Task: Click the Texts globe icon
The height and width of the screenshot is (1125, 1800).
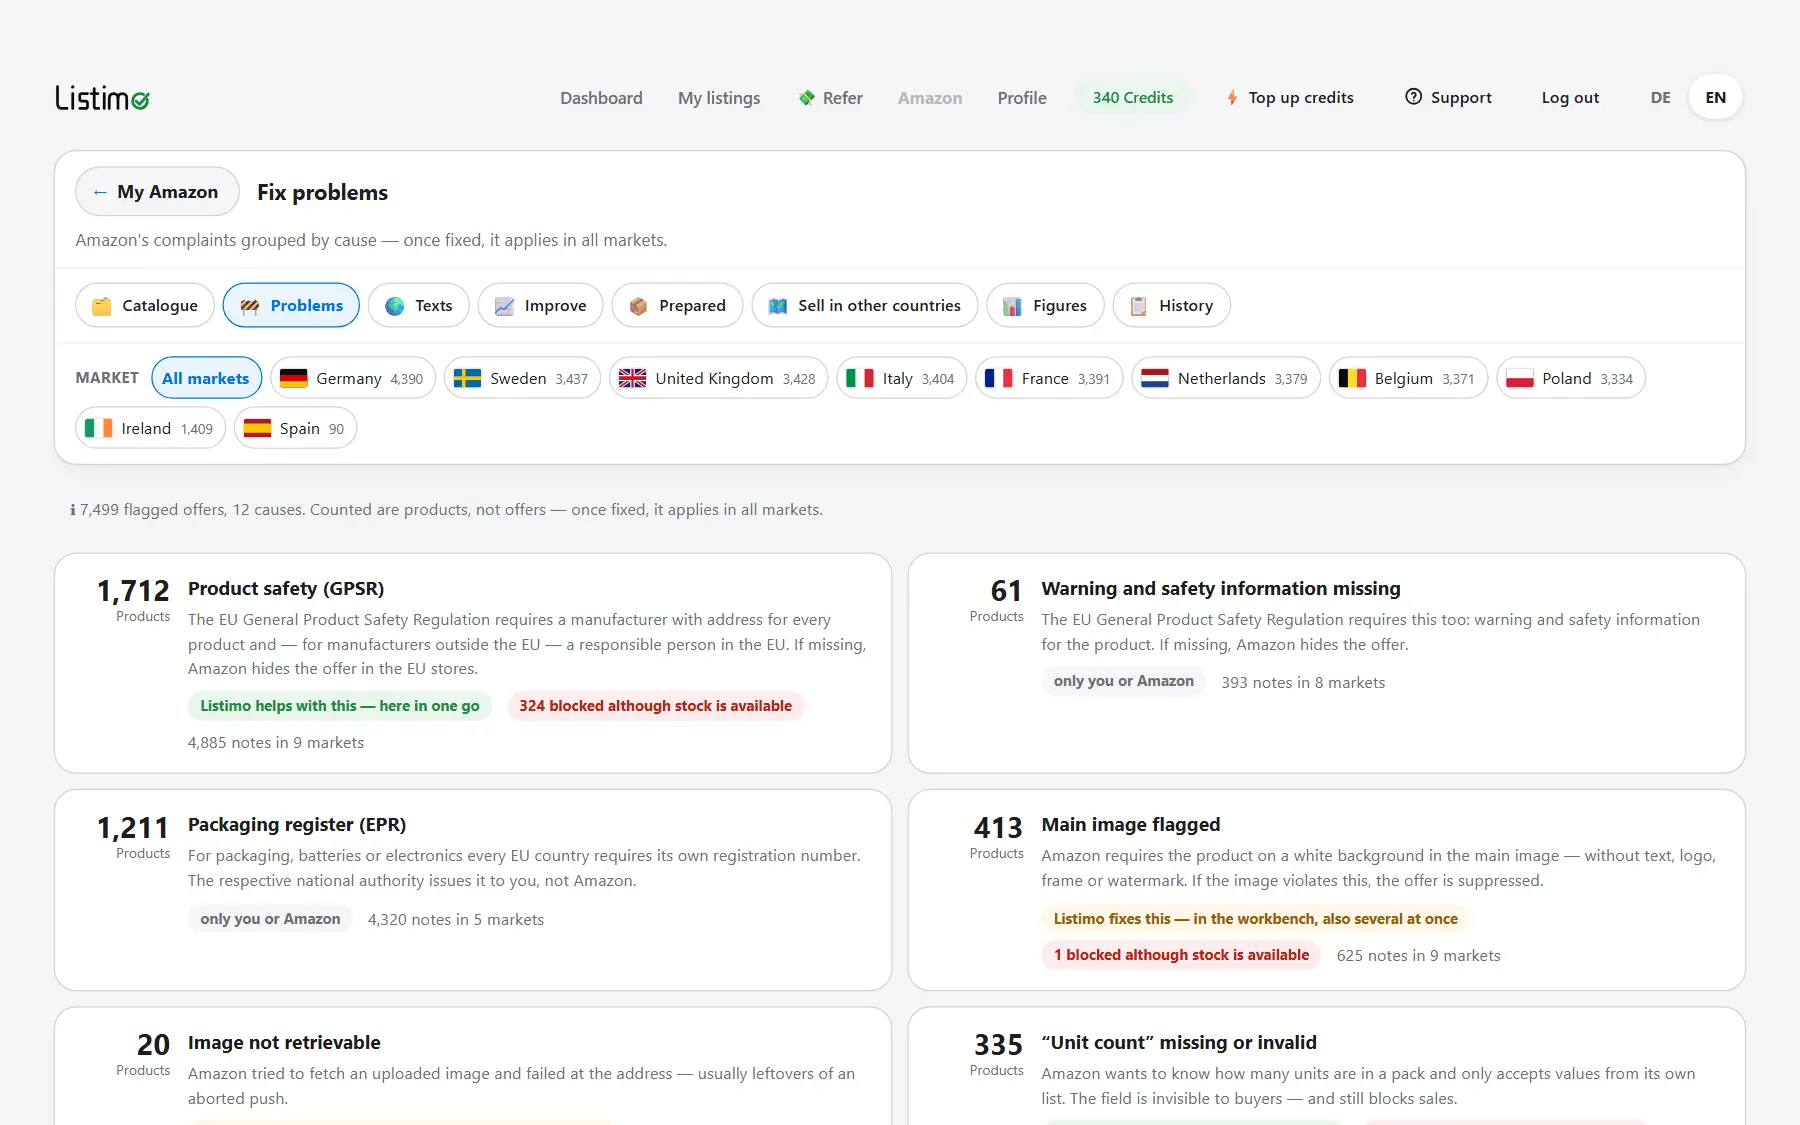Action: click(395, 306)
